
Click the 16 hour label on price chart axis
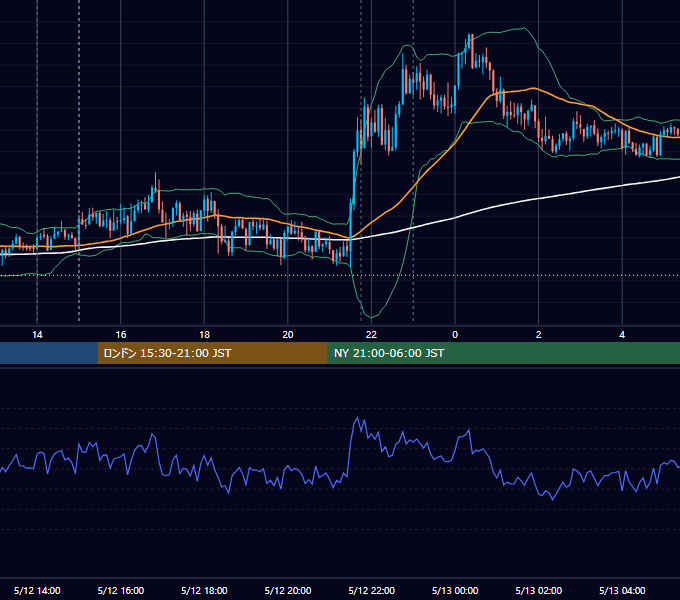(121, 335)
